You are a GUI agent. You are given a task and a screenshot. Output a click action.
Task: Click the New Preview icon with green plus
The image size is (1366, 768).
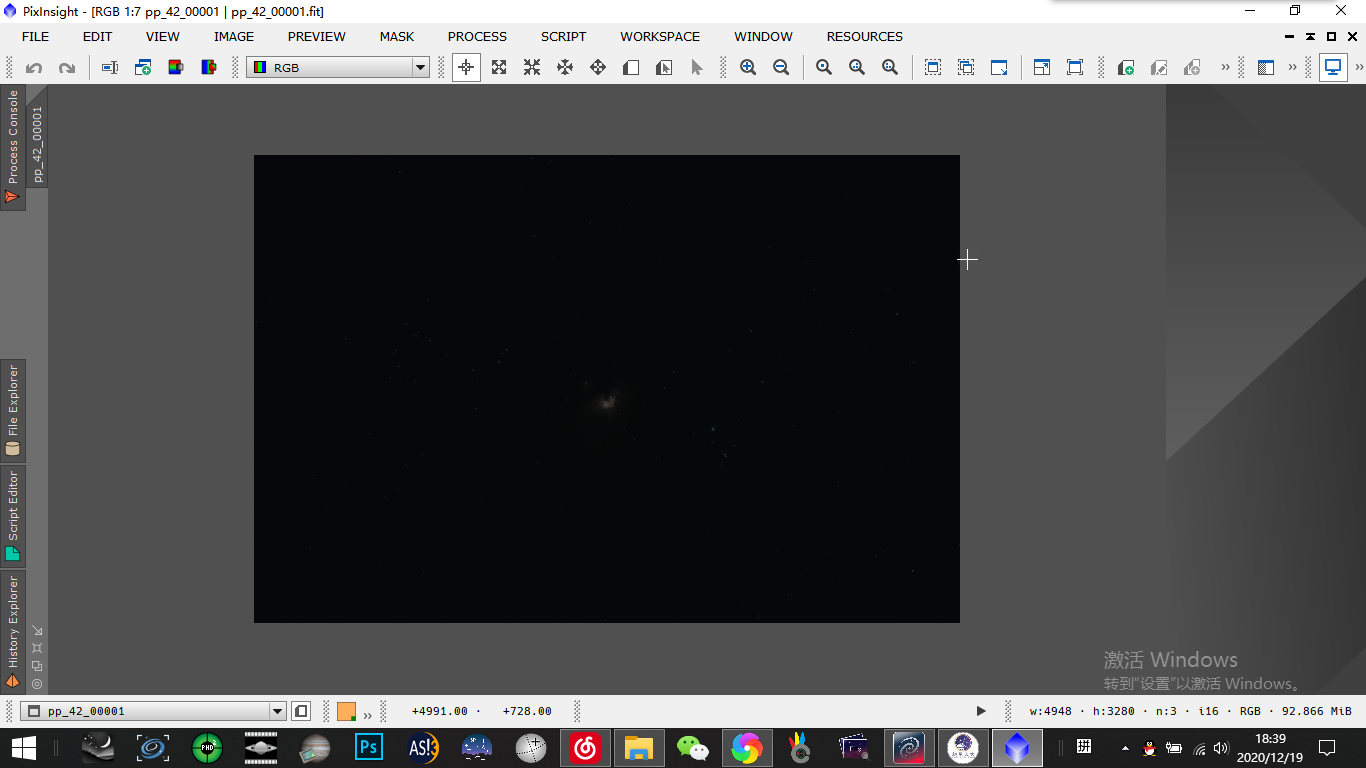point(1126,68)
